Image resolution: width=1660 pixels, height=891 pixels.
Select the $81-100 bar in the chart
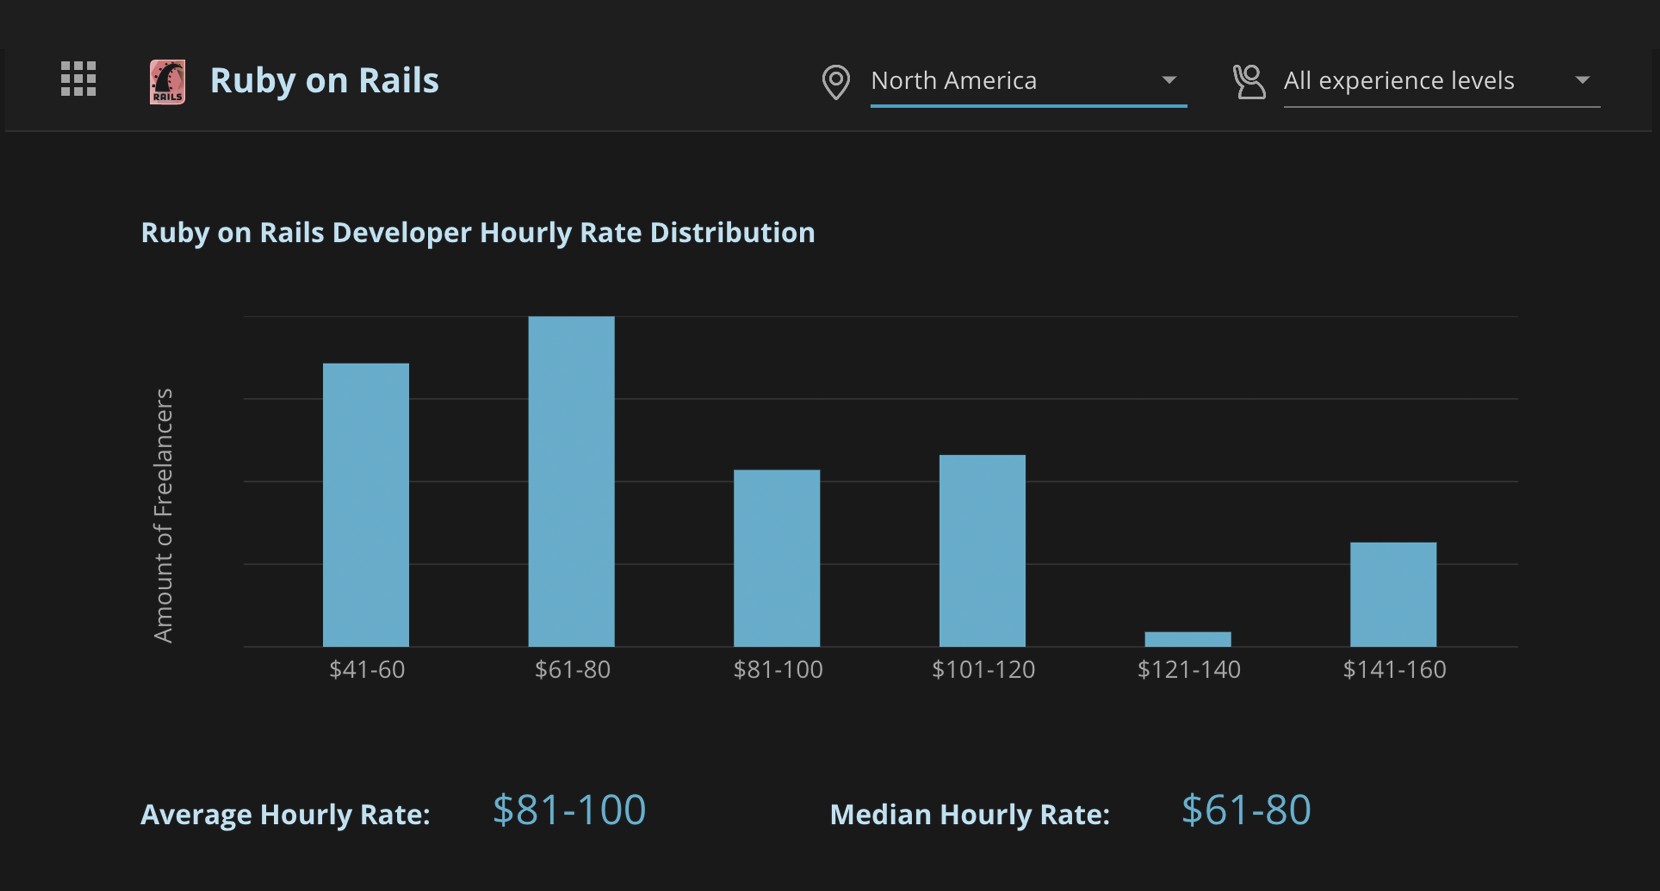[x=777, y=558]
